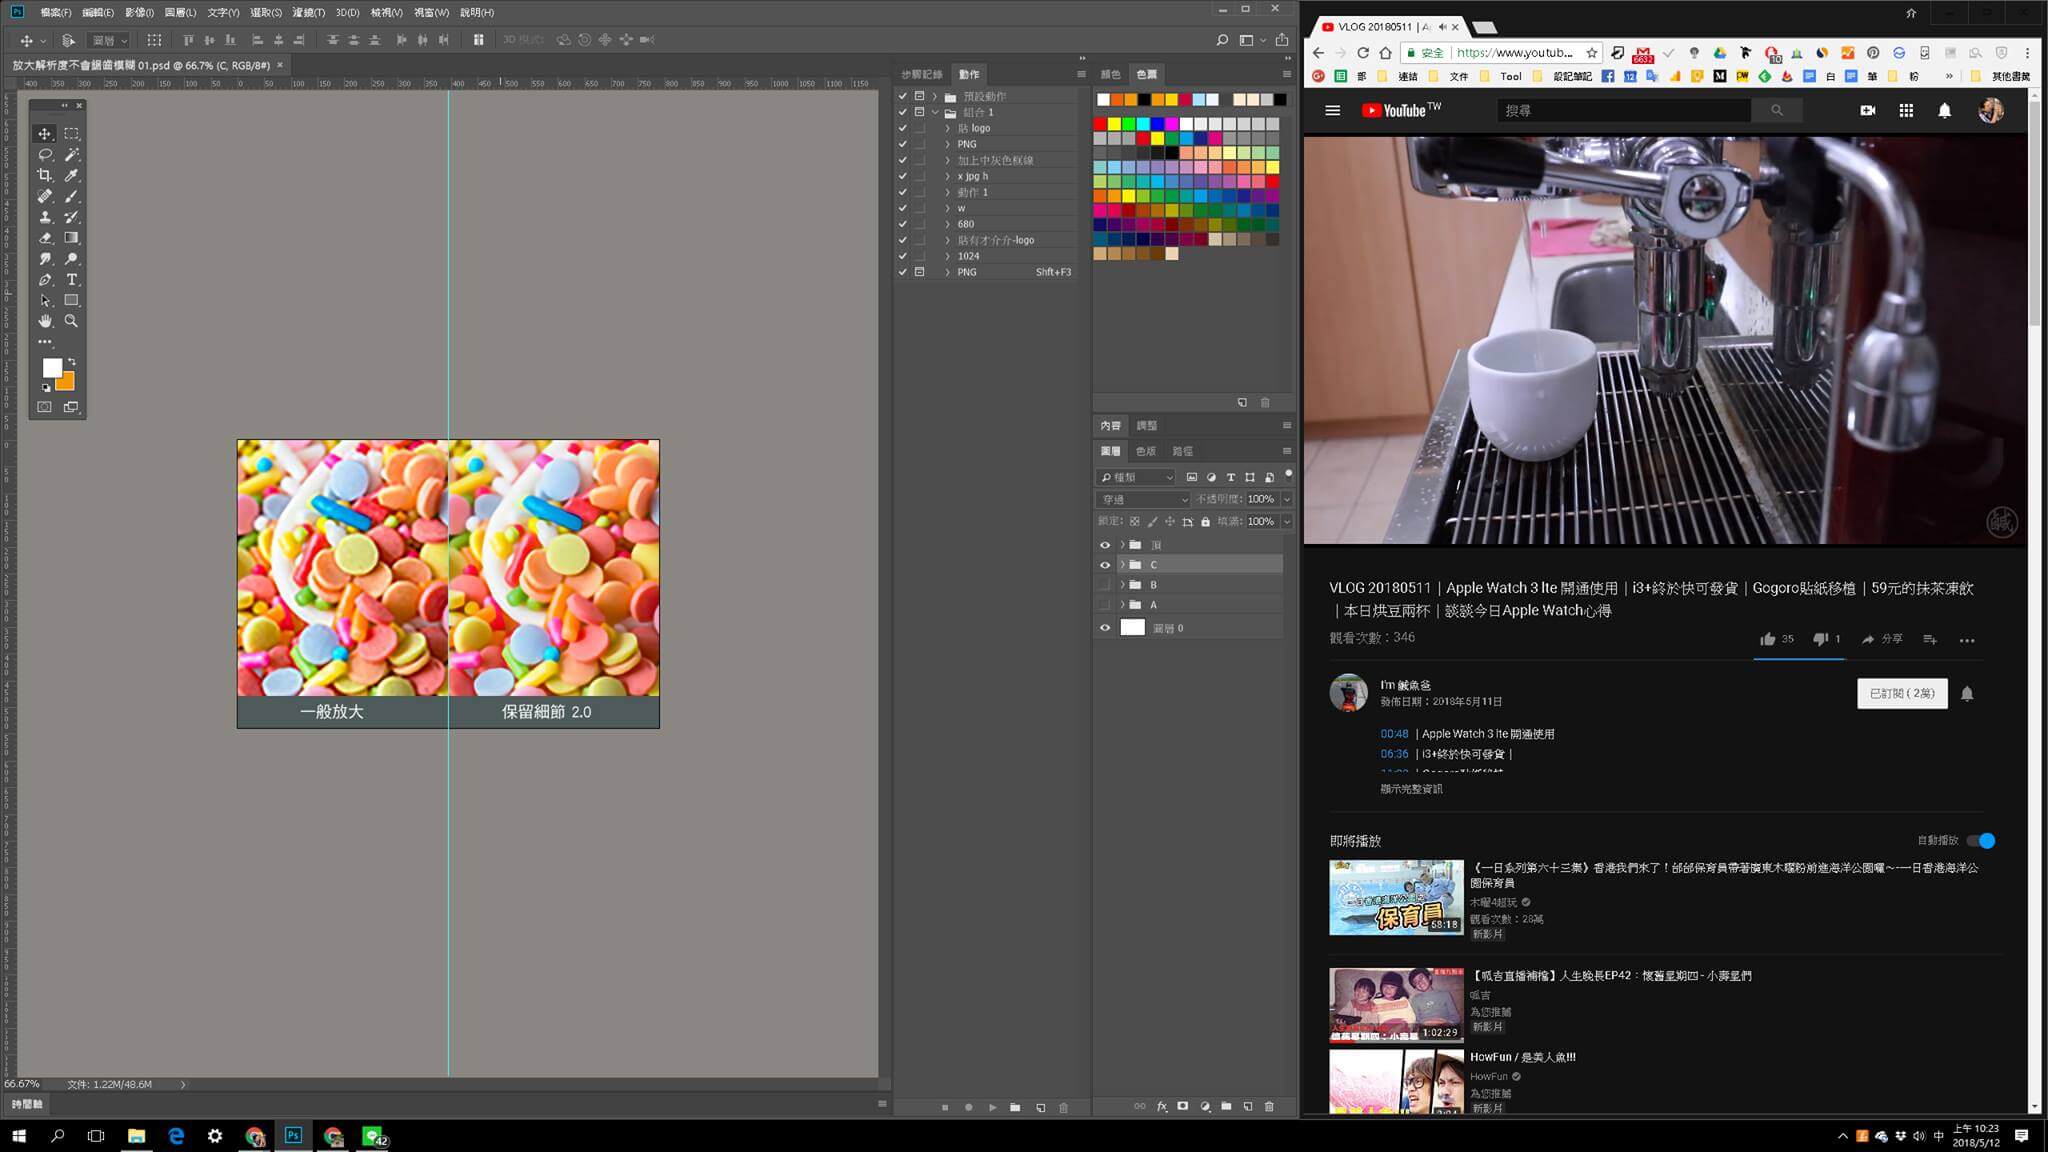The image size is (2048, 1152).
Task: Select the Magic Wand tool
Action: [x=72, y=154]
